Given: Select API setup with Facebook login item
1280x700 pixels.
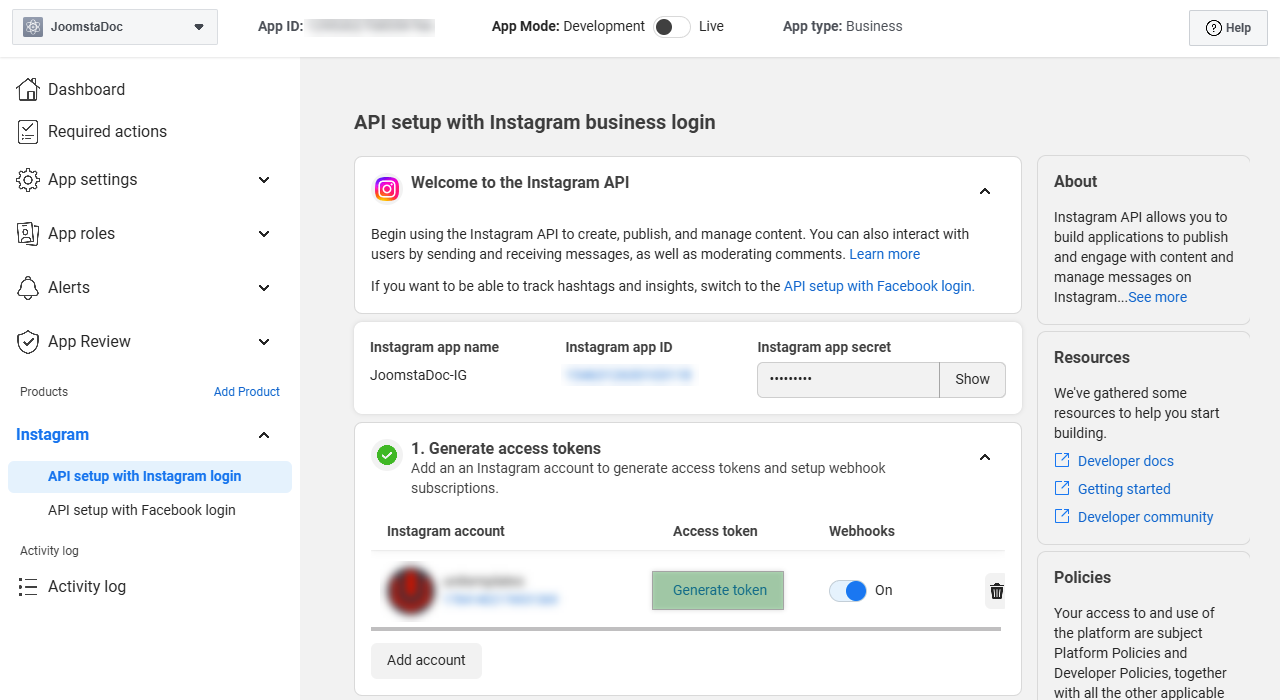Looking at the screenshot, I should click(142, 510).
